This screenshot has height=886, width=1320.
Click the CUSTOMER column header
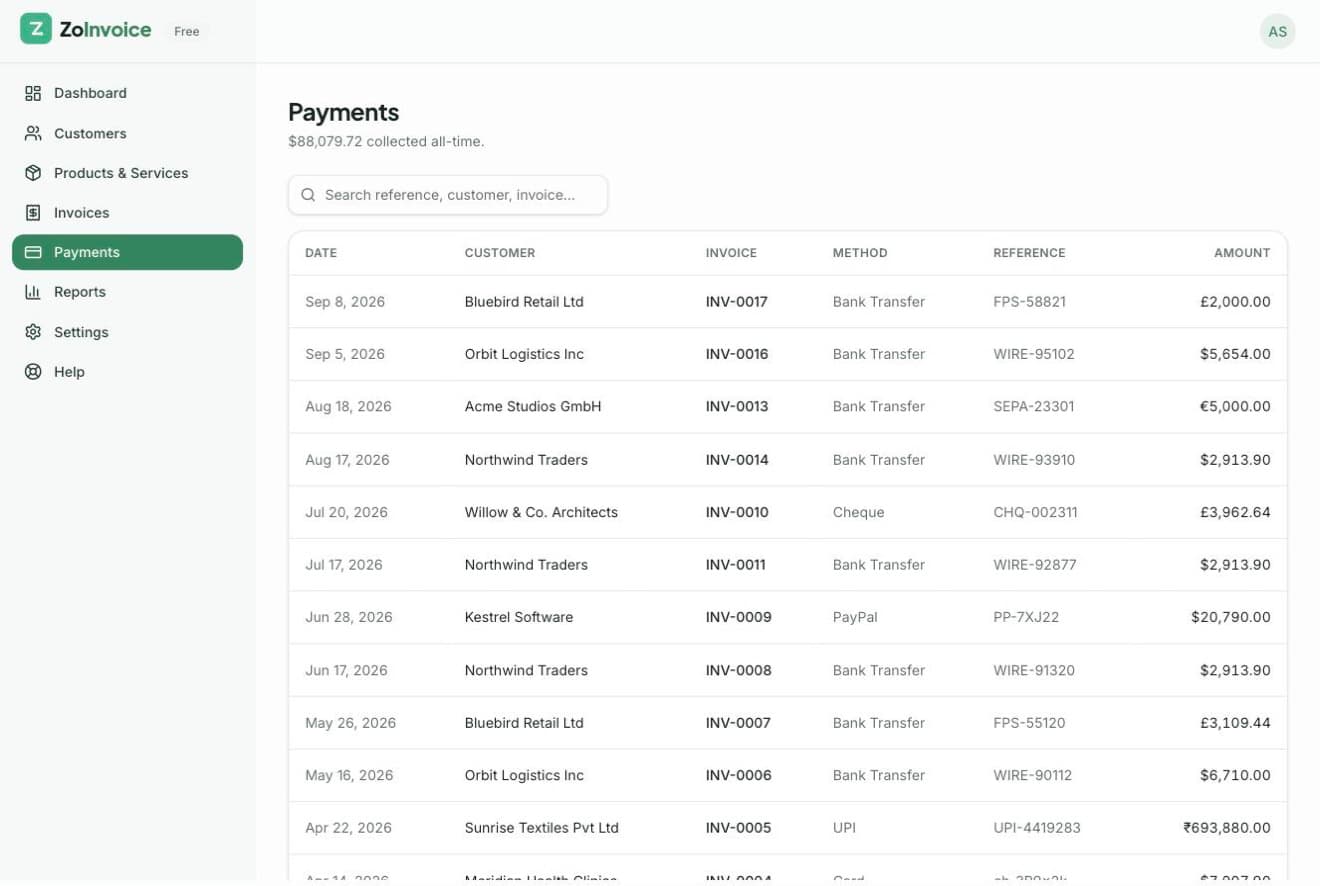(500, 253)
